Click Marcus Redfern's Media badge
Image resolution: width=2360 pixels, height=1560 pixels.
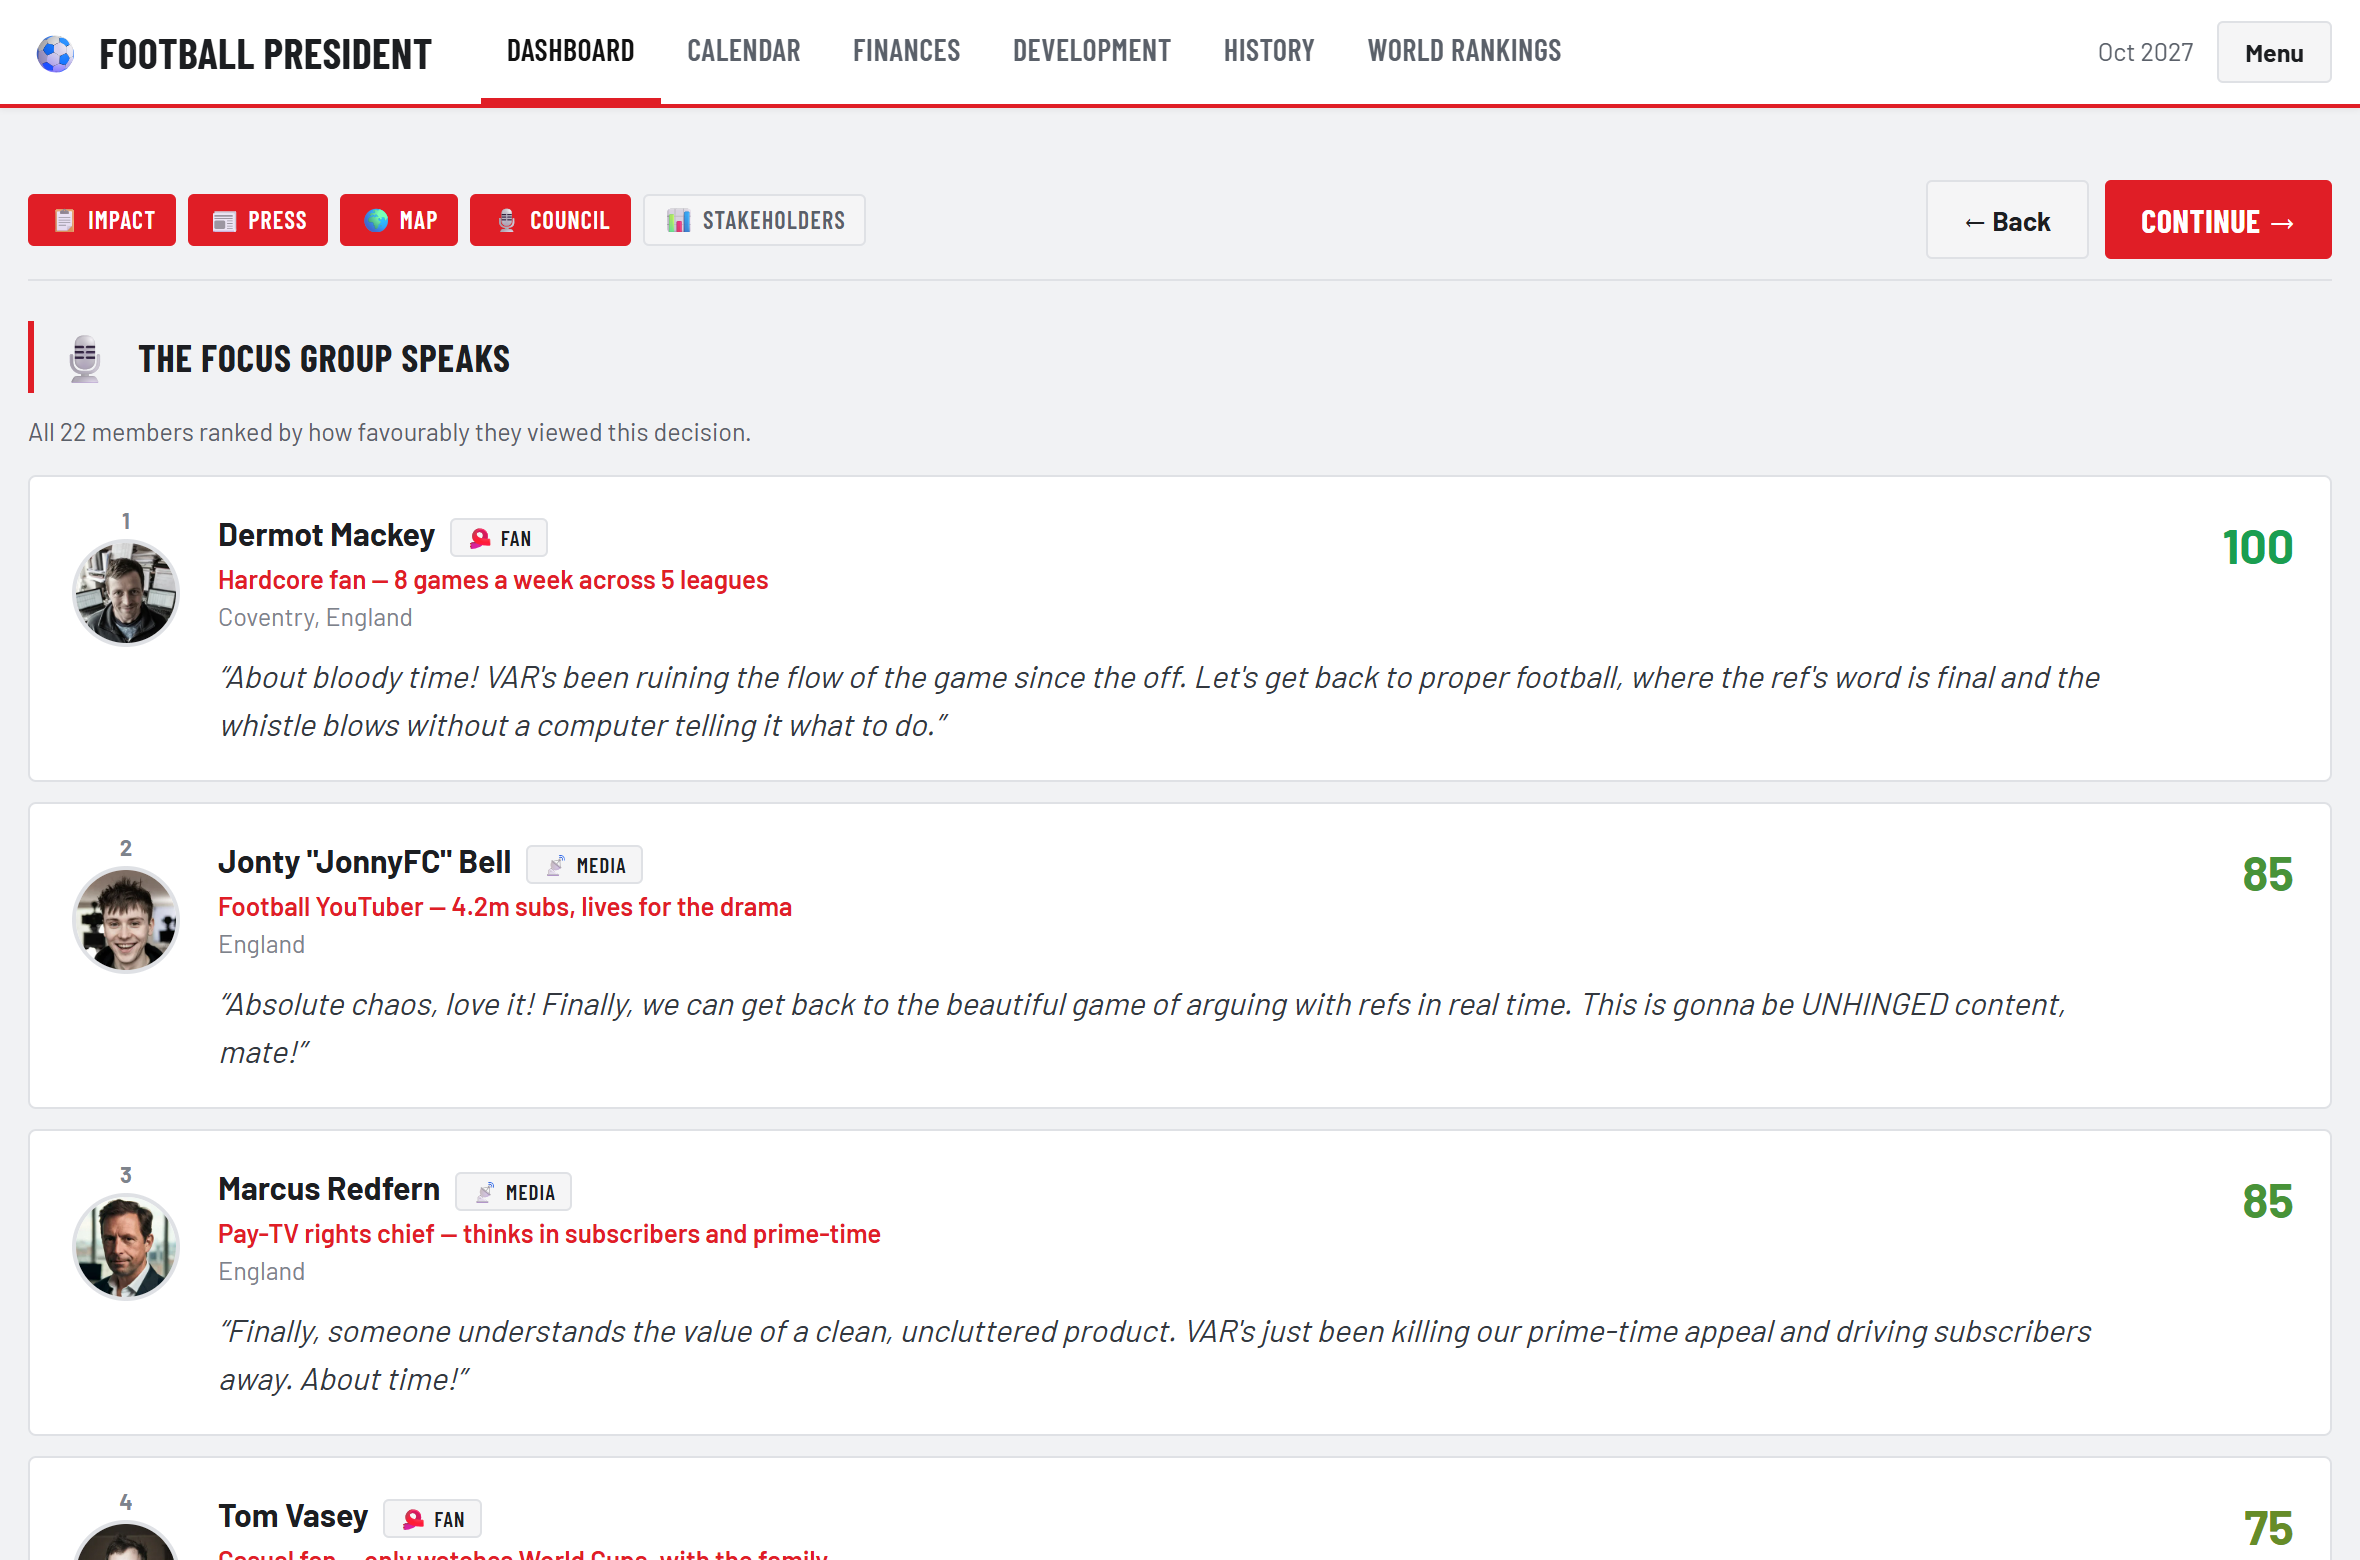tap(514, 1192)
